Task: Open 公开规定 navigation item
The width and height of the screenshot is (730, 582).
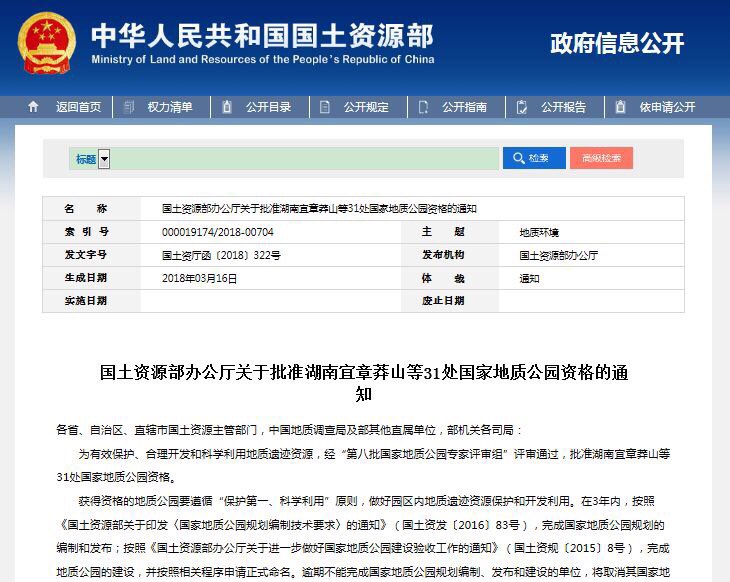Action: coord(366,107)
